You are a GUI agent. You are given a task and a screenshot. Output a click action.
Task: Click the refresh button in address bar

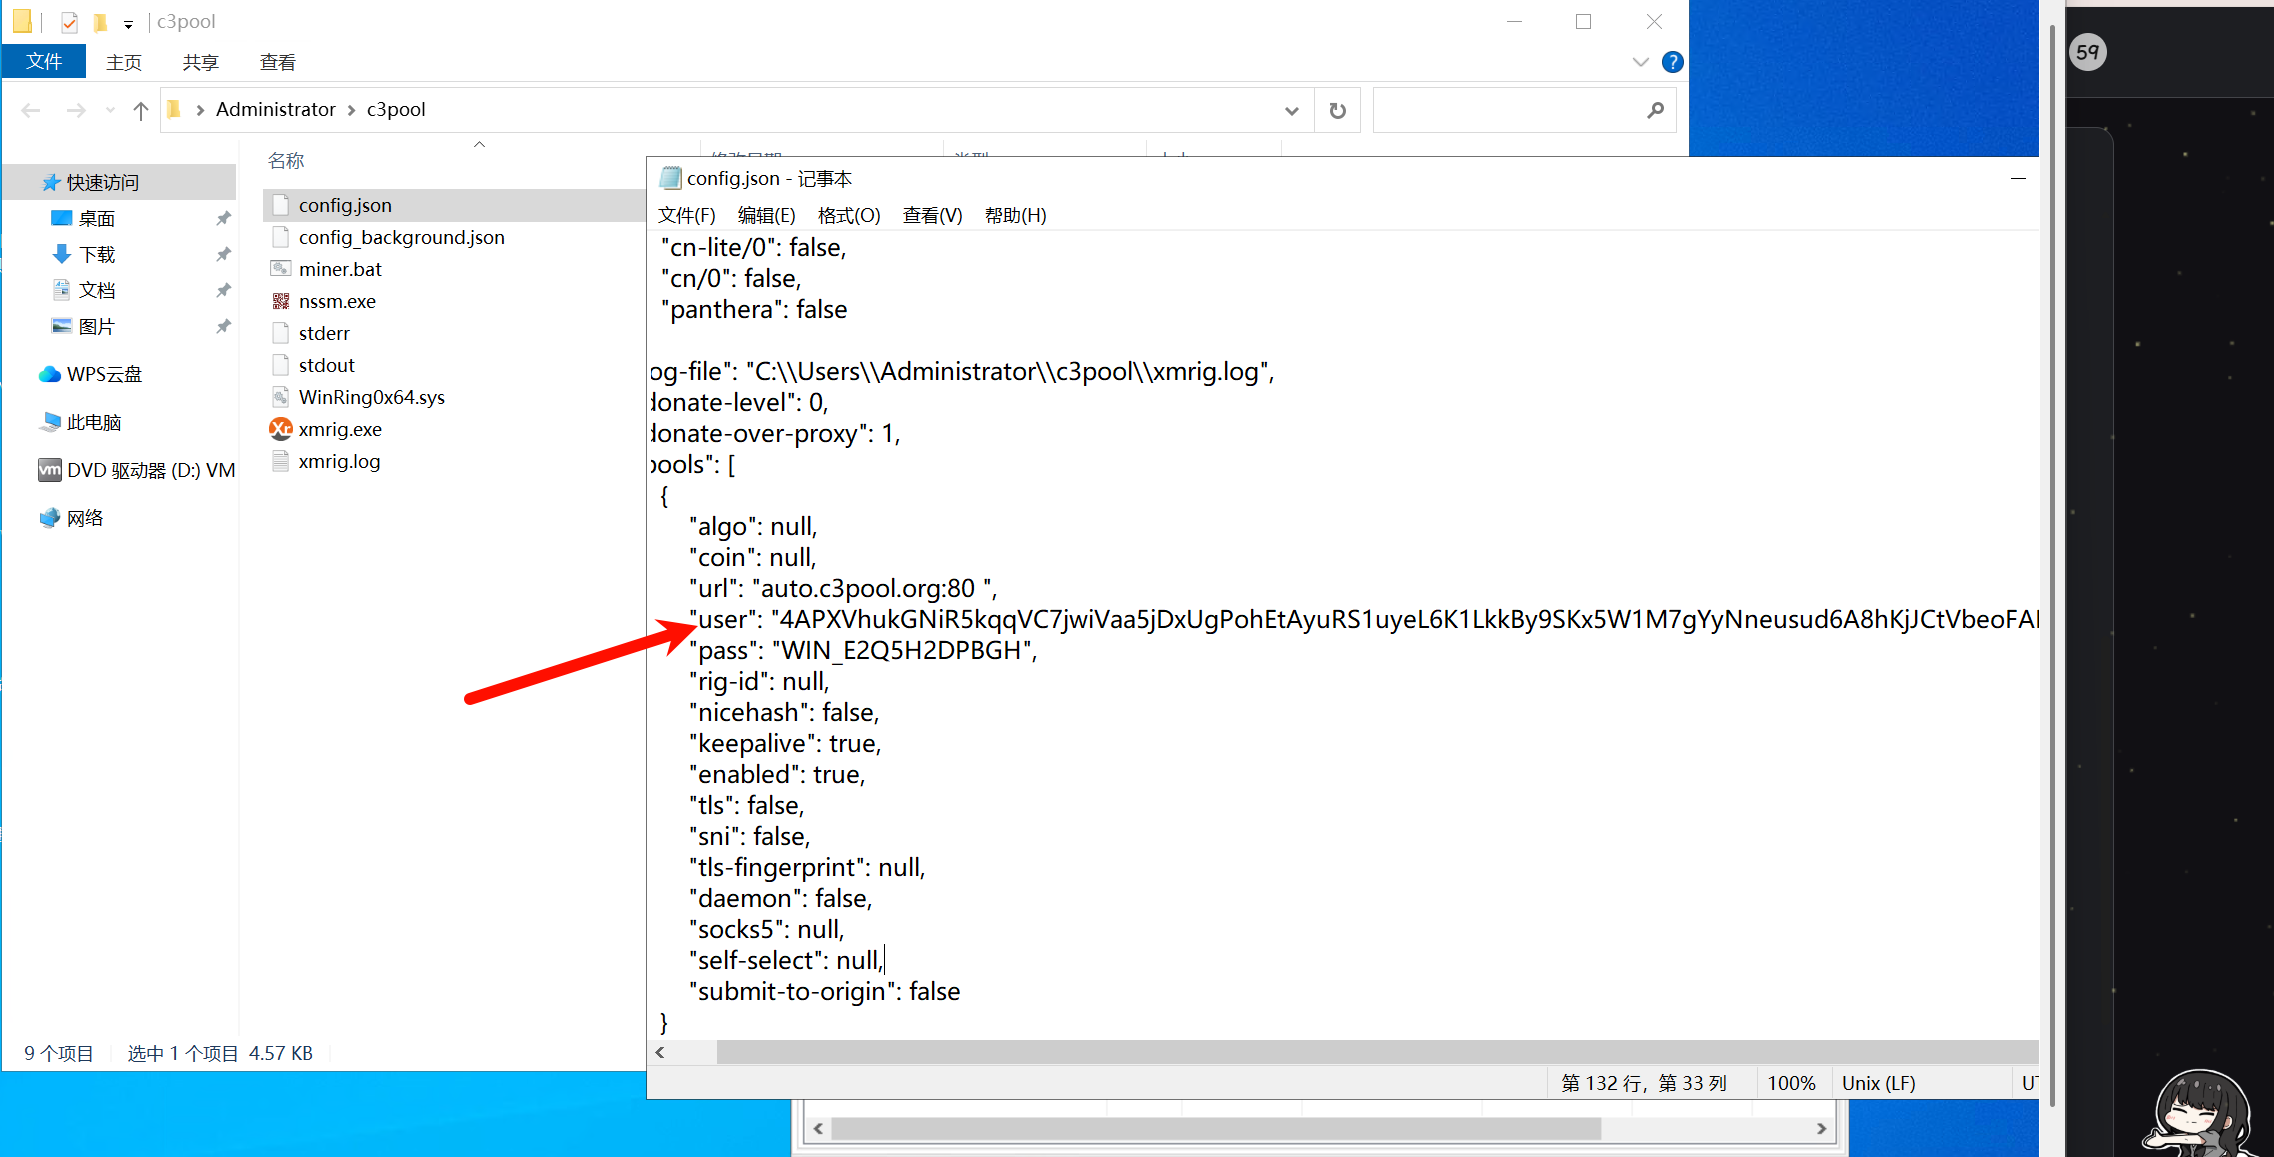pos(1337,110)
